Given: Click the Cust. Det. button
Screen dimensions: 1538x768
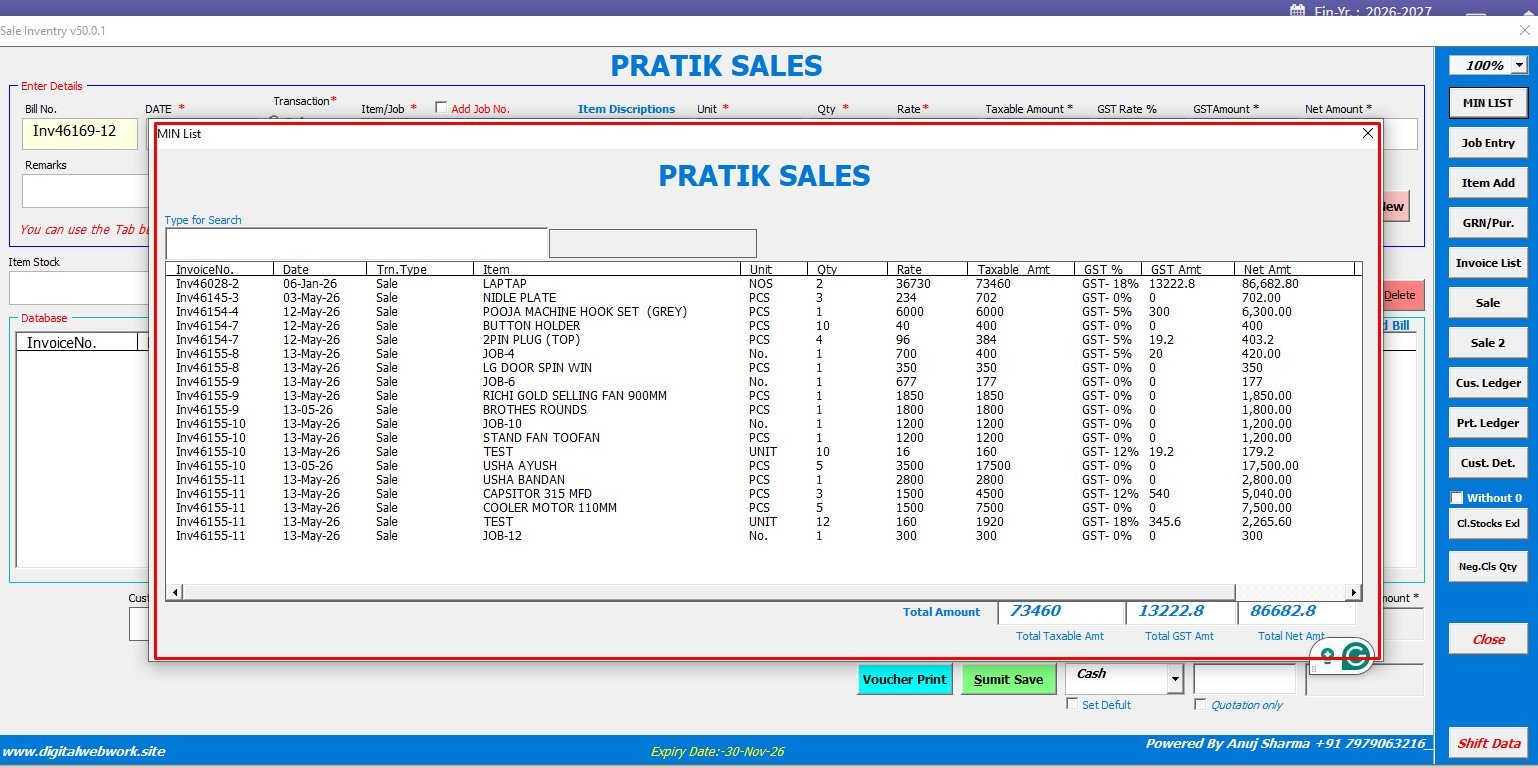Looking at the screenshot, I should pos(1488,463).
